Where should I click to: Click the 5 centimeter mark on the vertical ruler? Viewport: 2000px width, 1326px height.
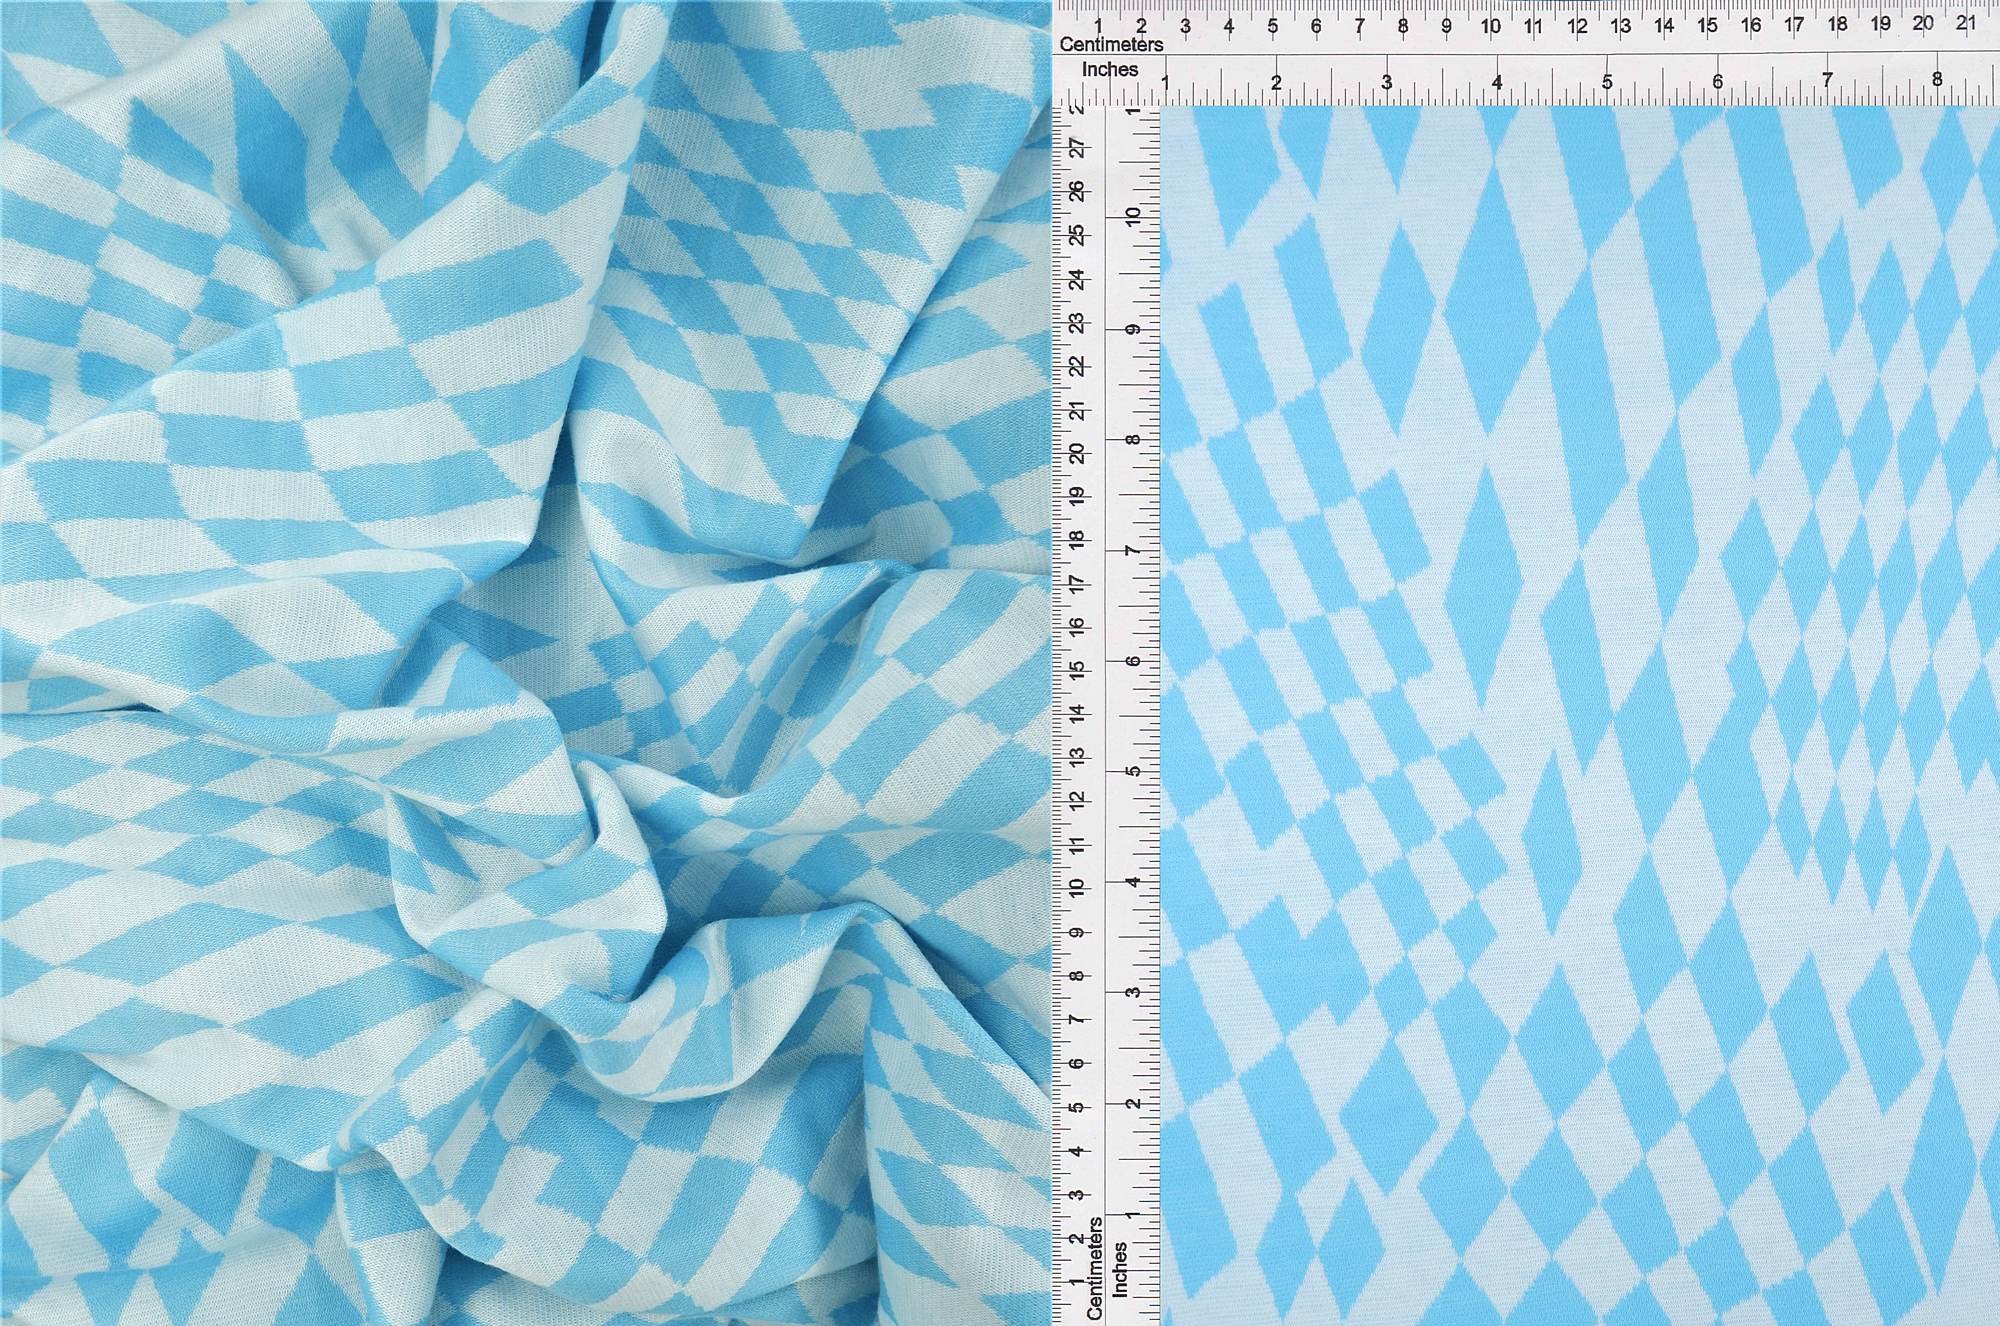[x=1077, y=1107]
